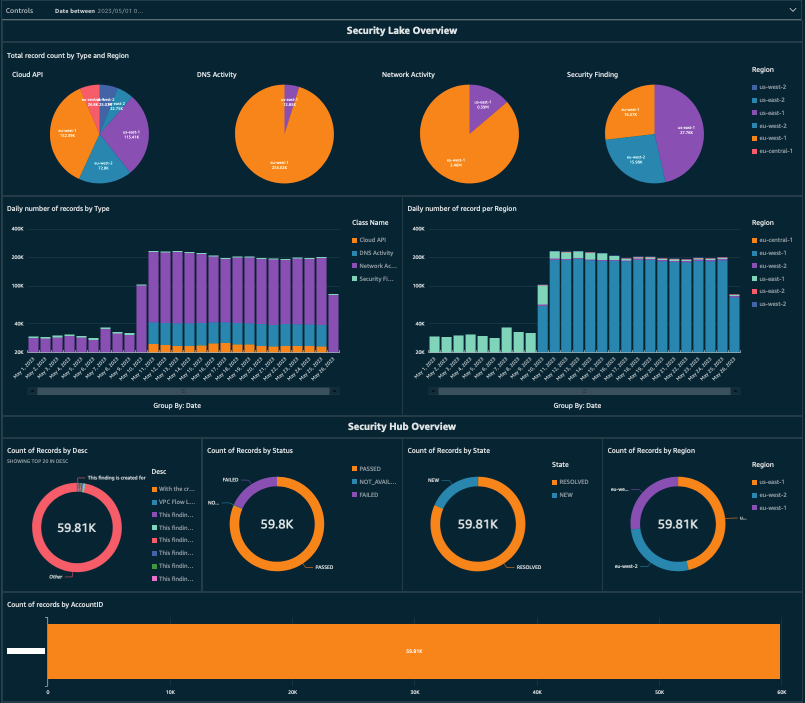Click the Security Lake Overview title

pyautogui.click(x=402, y=31)
